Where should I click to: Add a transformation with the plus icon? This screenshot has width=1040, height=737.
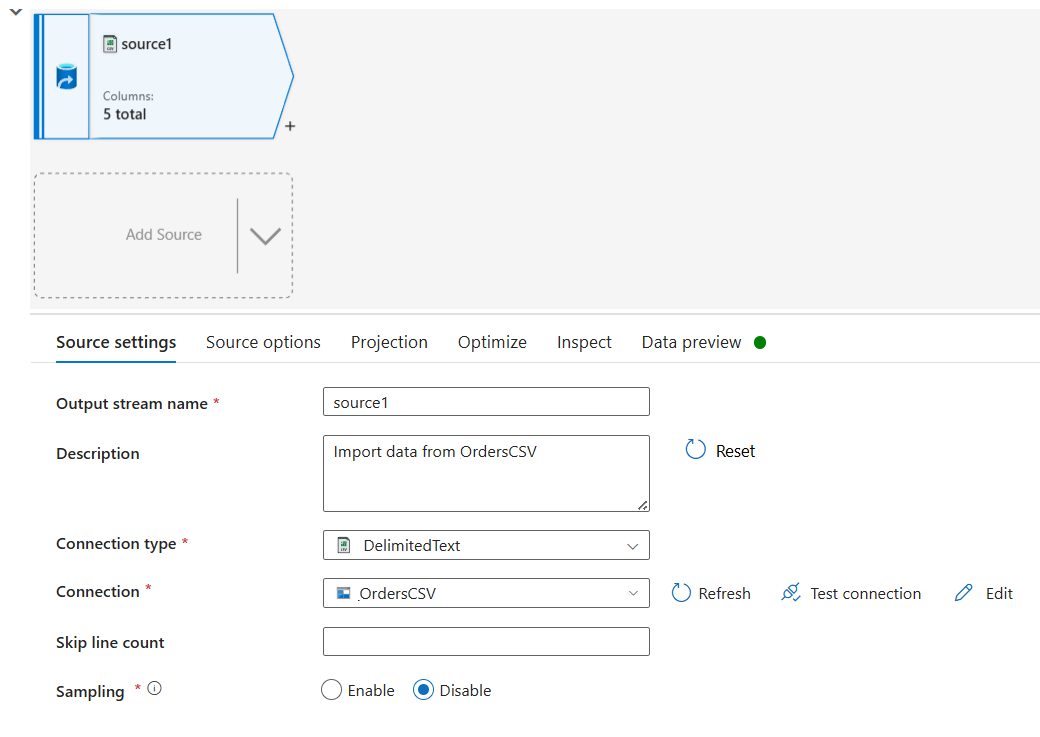(x=290, y=126)
